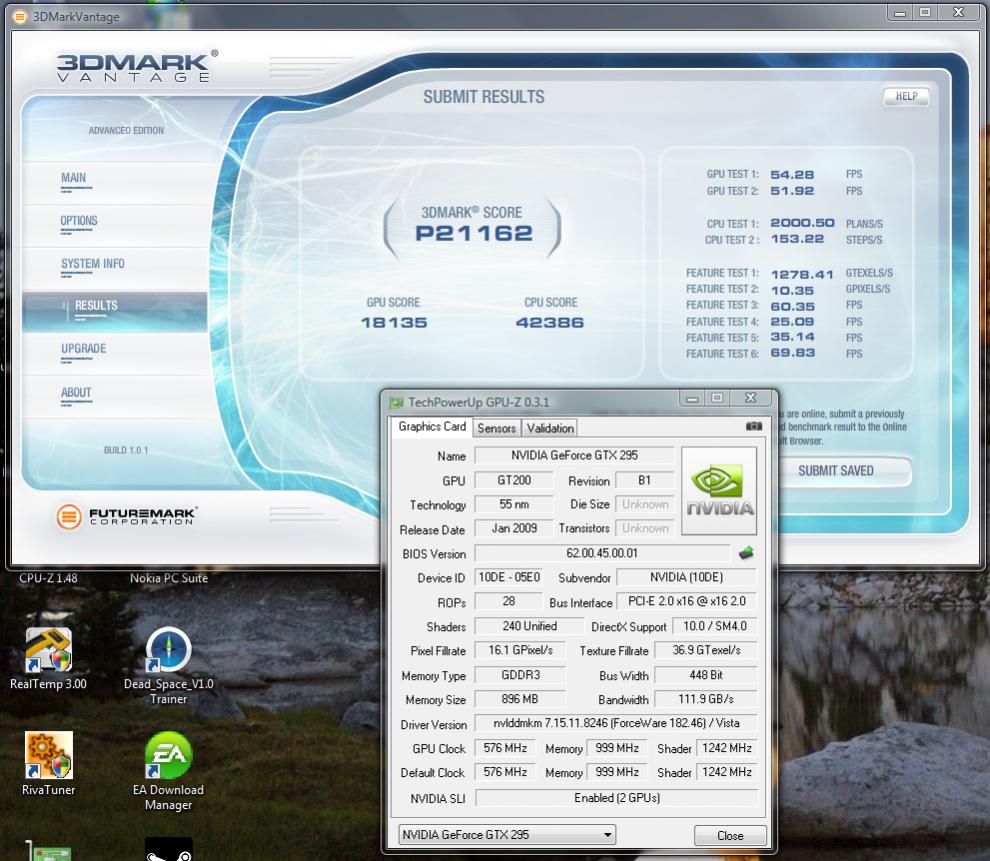990x861 pixels.
Task: Click the Memory Size field 896 MB
Action: click(x=520, y=699)
